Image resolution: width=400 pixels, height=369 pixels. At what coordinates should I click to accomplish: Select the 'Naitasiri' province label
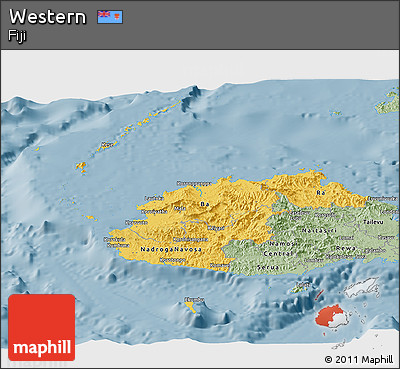319,230
